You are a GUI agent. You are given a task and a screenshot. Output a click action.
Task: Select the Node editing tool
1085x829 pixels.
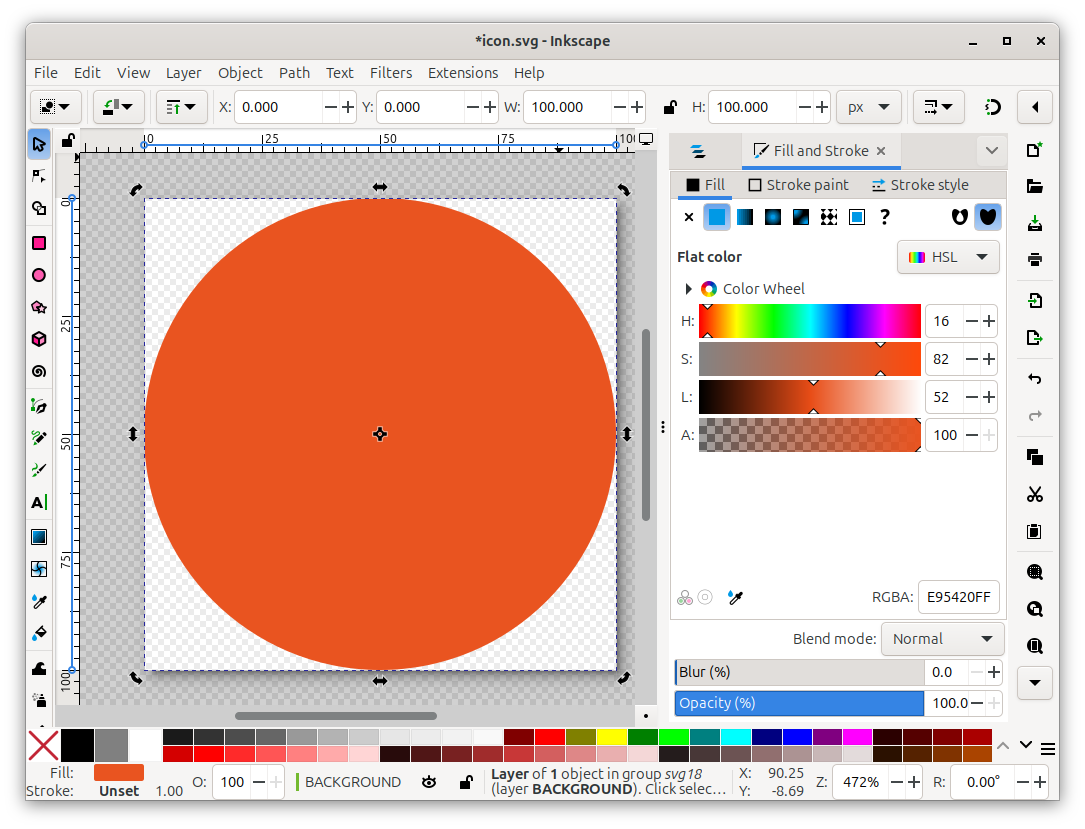pyautogui.click(x=39, y=176)
